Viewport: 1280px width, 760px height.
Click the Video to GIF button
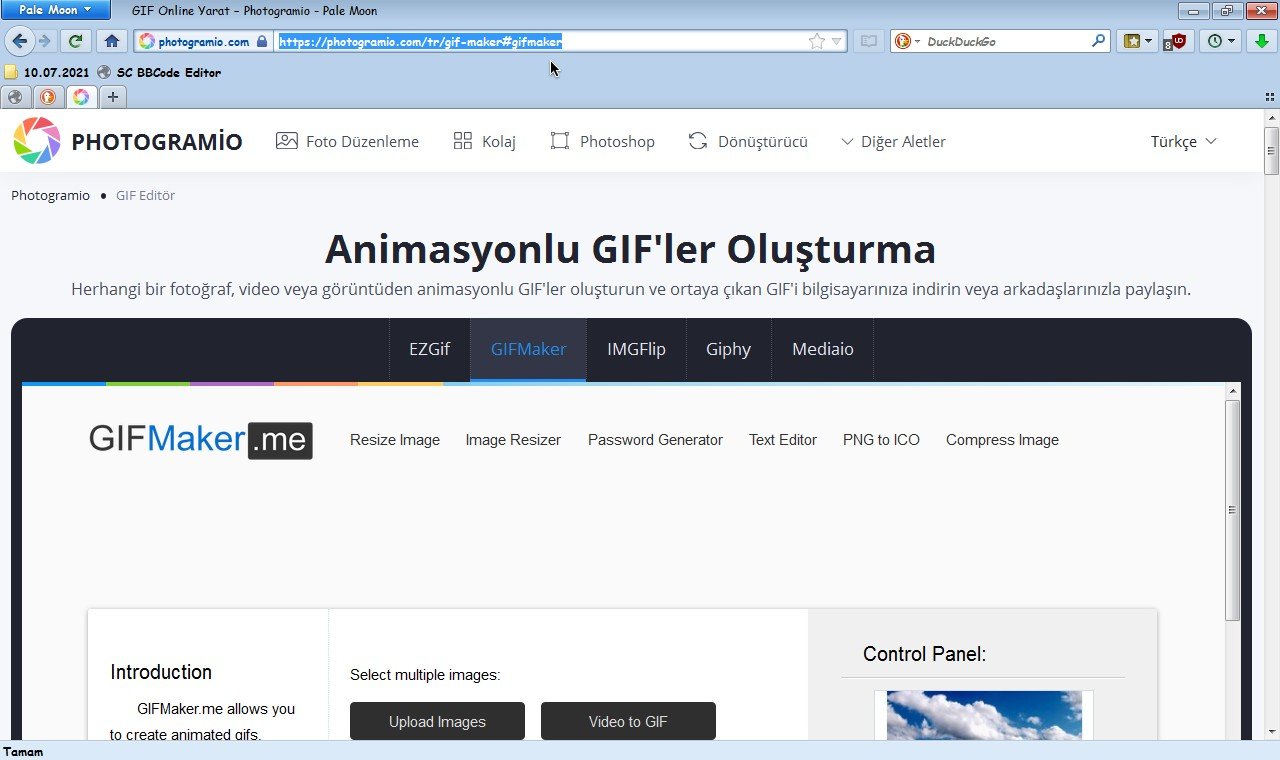[x=628, y=721]
